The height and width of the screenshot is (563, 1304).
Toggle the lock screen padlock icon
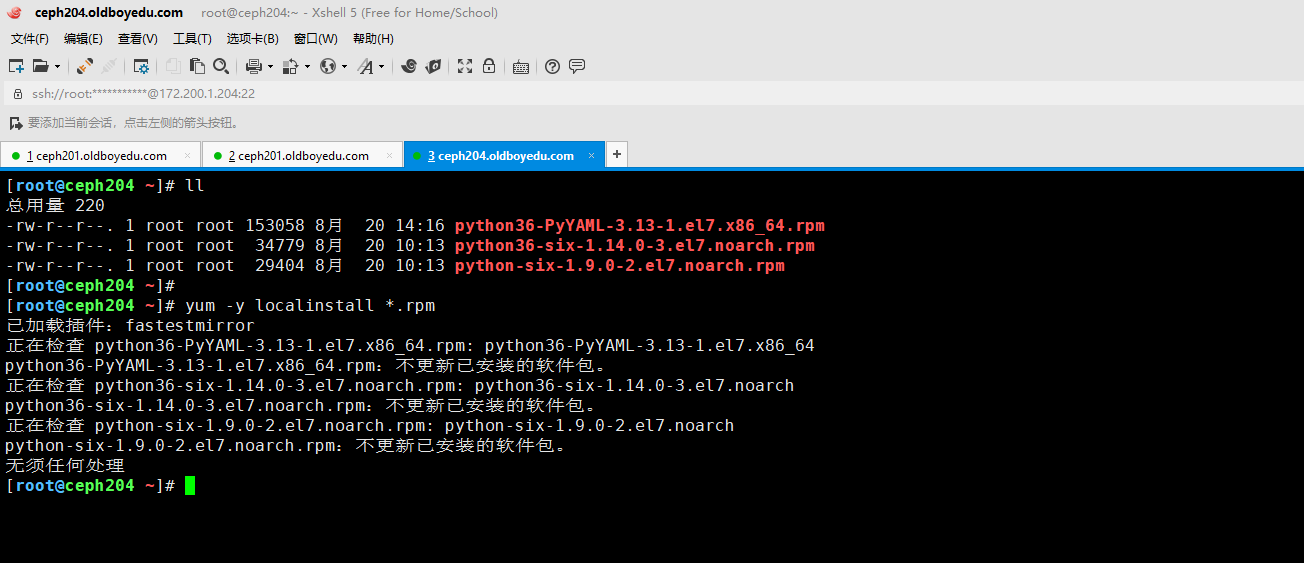coord(489,66)
